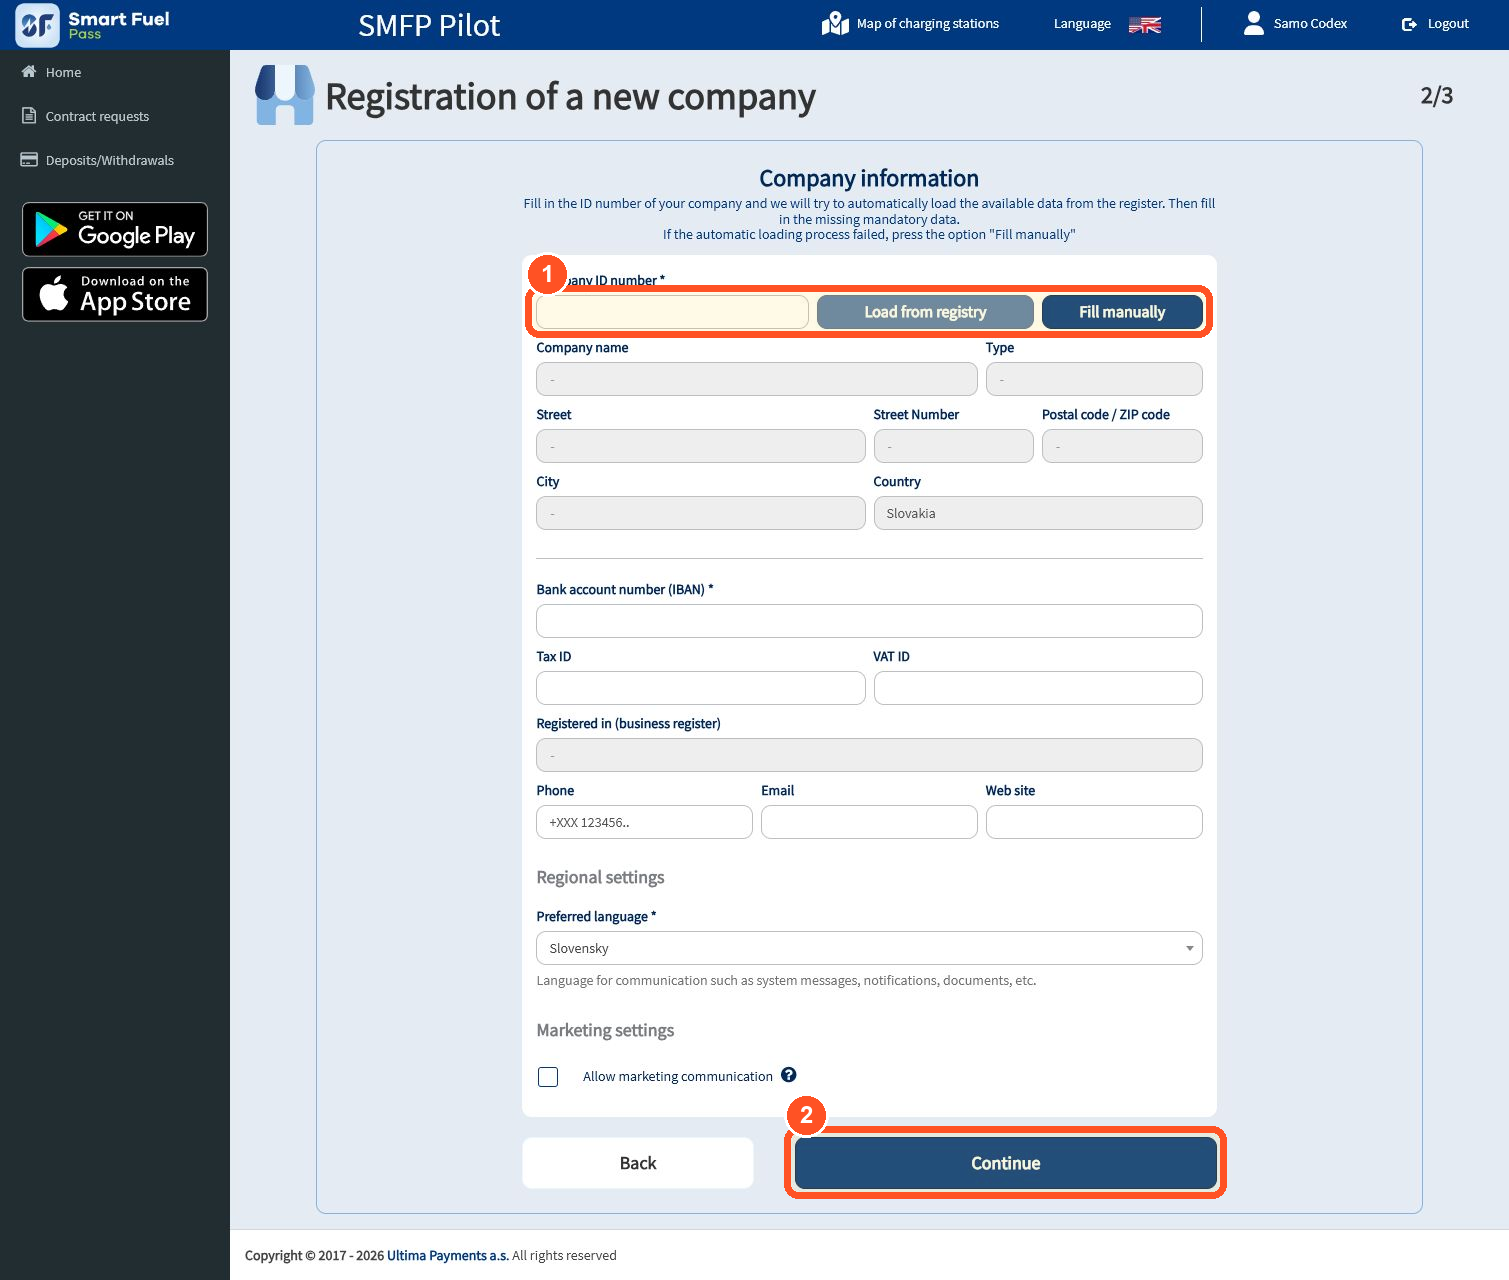
Task: Click the Smart Fuel Pass logo icon
Action: (x=37, y=25)
